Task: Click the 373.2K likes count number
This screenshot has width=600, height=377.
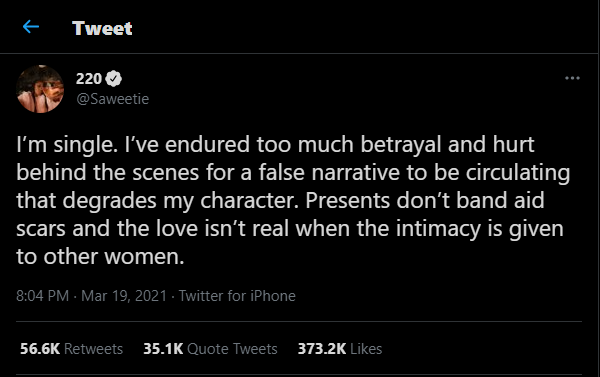Action: pos(322,349)
